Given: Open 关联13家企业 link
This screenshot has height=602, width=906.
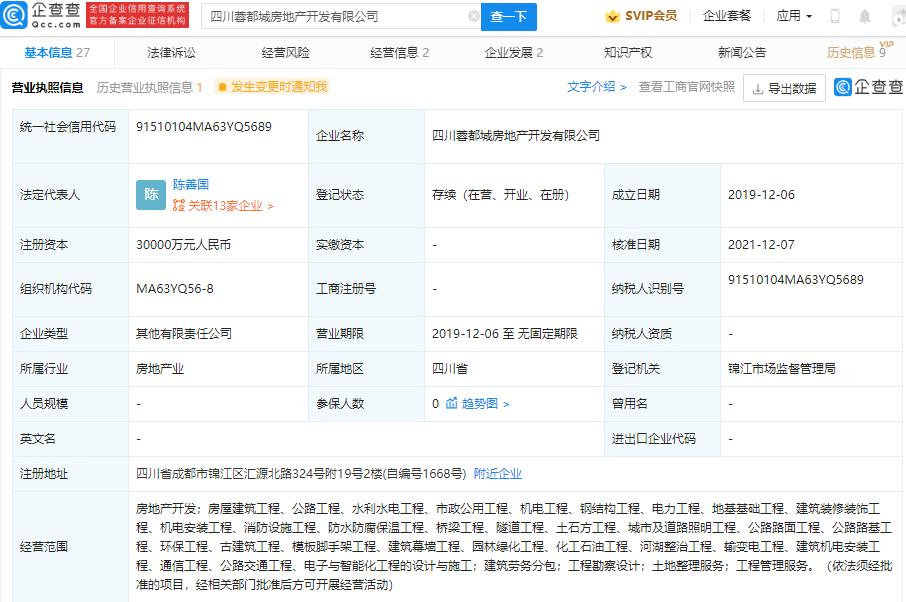Looking at the screenshot, I should coord(223,206).
